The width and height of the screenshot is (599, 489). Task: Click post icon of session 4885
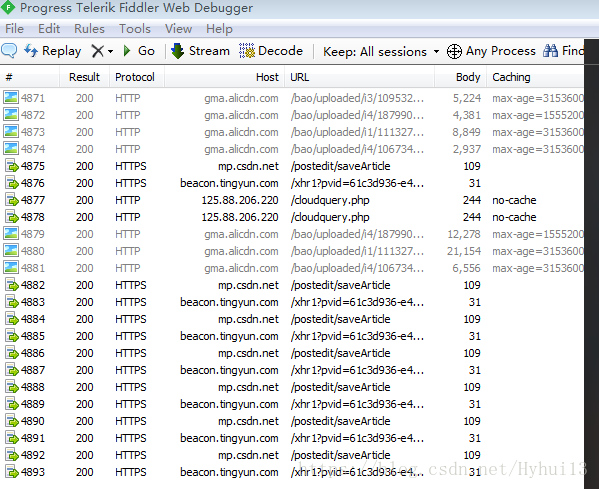click(x=12, y=336)
